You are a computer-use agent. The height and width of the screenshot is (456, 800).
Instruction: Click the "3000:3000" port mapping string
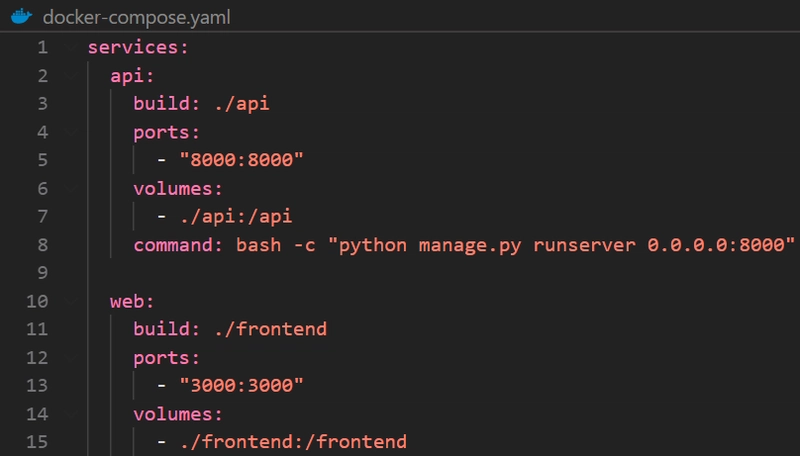tap(241, 385)
